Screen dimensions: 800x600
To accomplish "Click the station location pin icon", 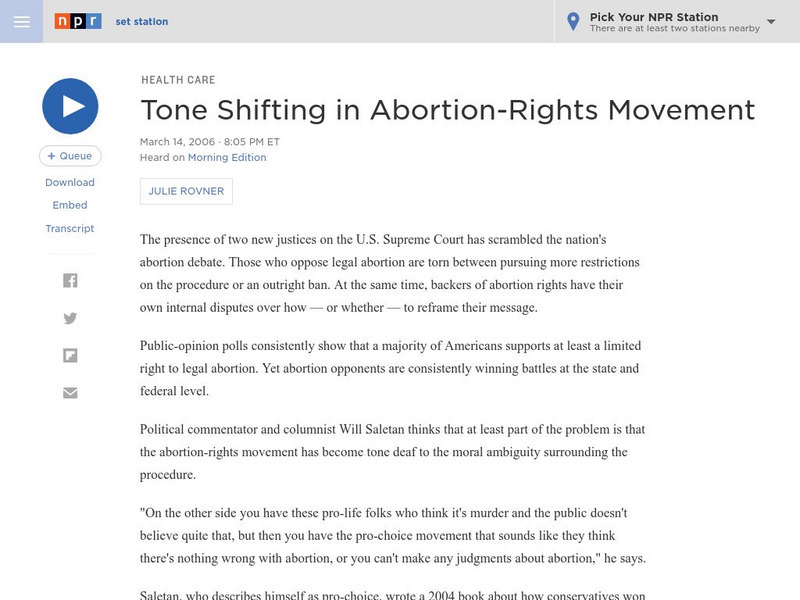I will 573,21.
